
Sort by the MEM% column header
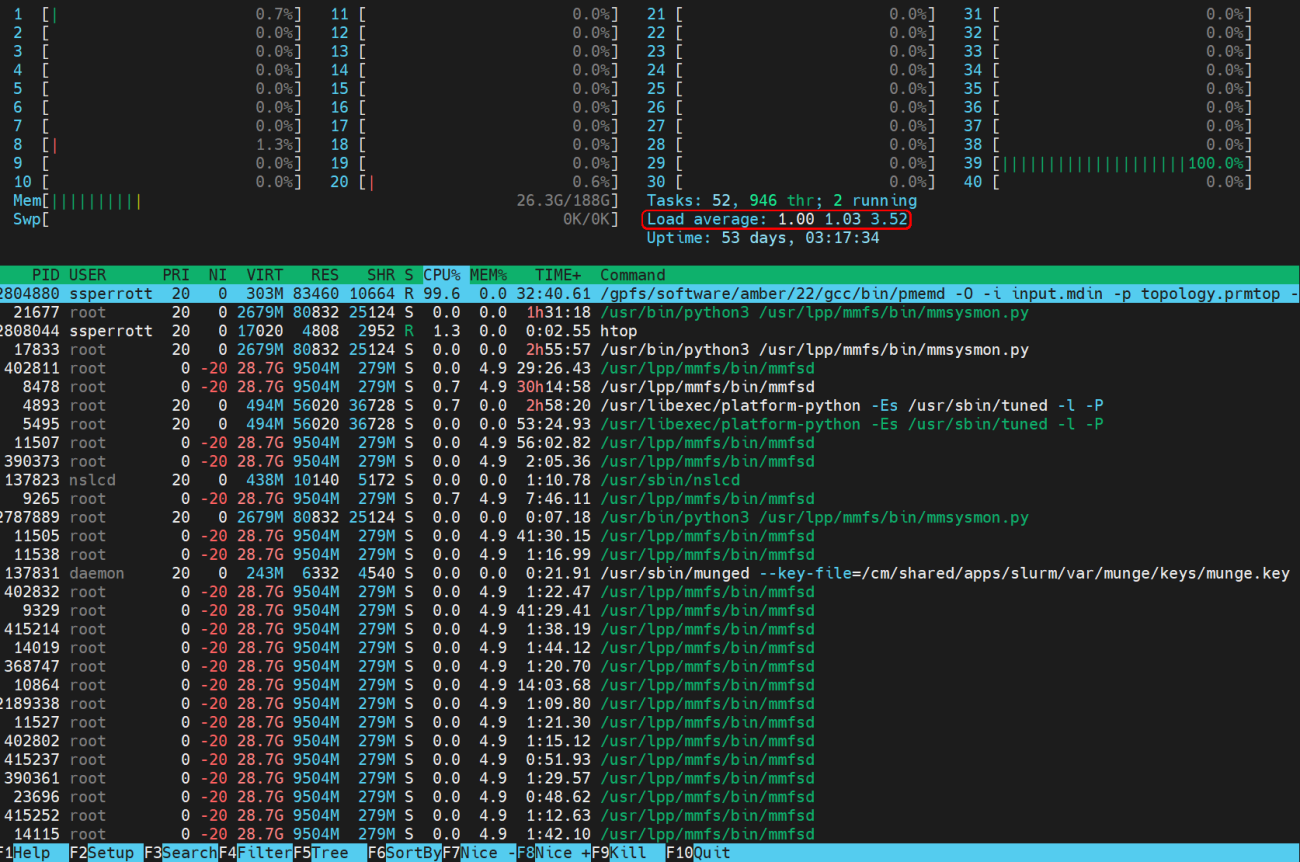point(489,275)
